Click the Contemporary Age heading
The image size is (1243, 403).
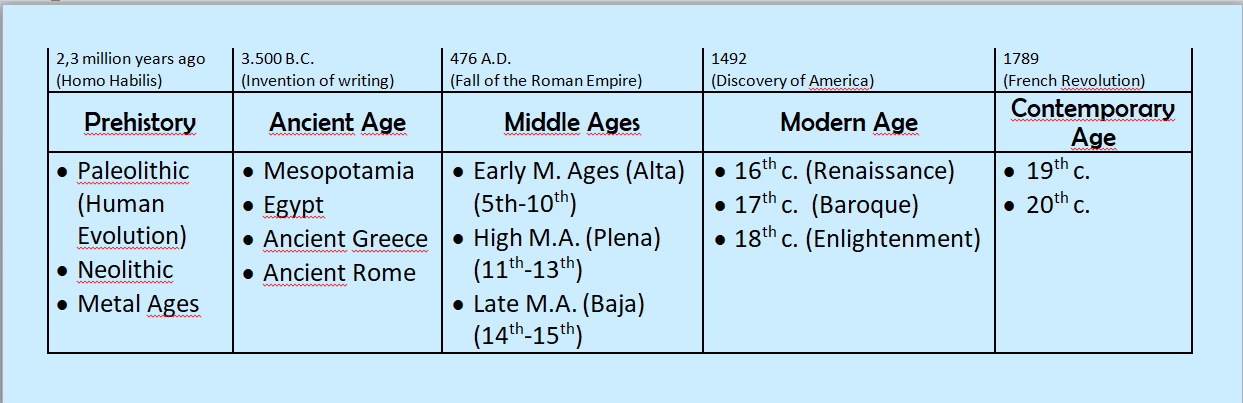click(1093, 122)
